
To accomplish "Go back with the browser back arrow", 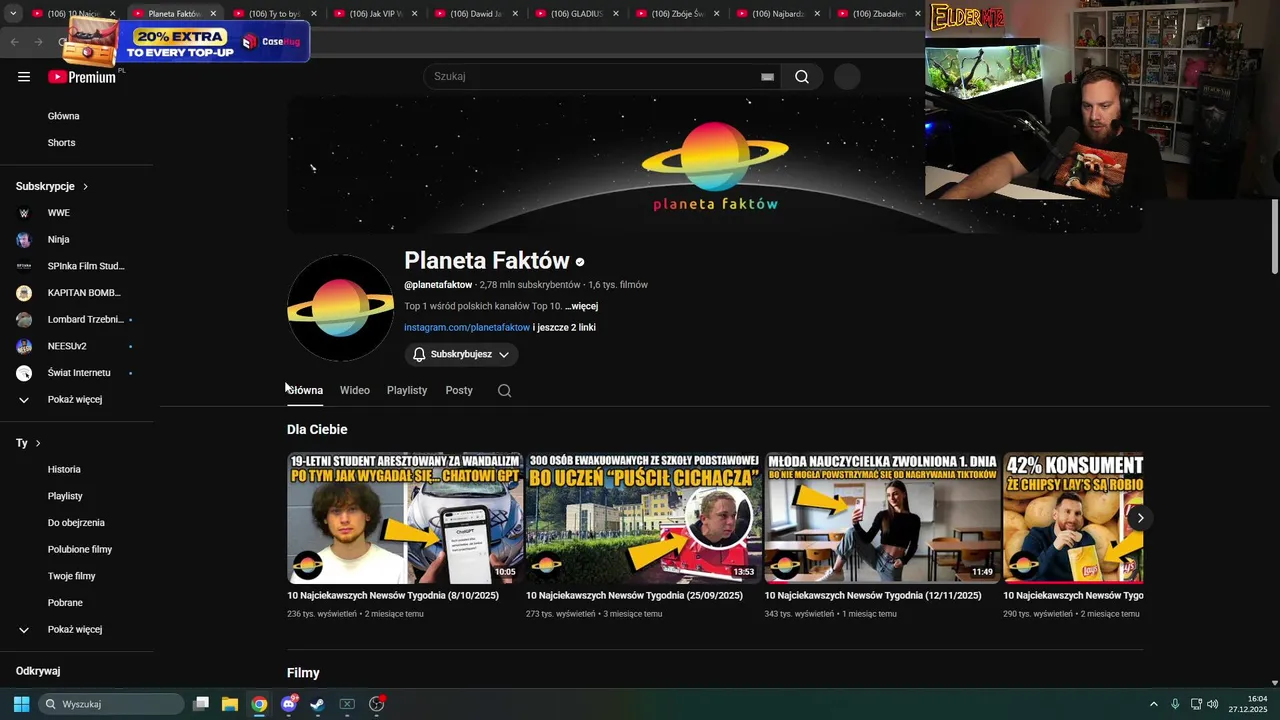I will [15, 42].
